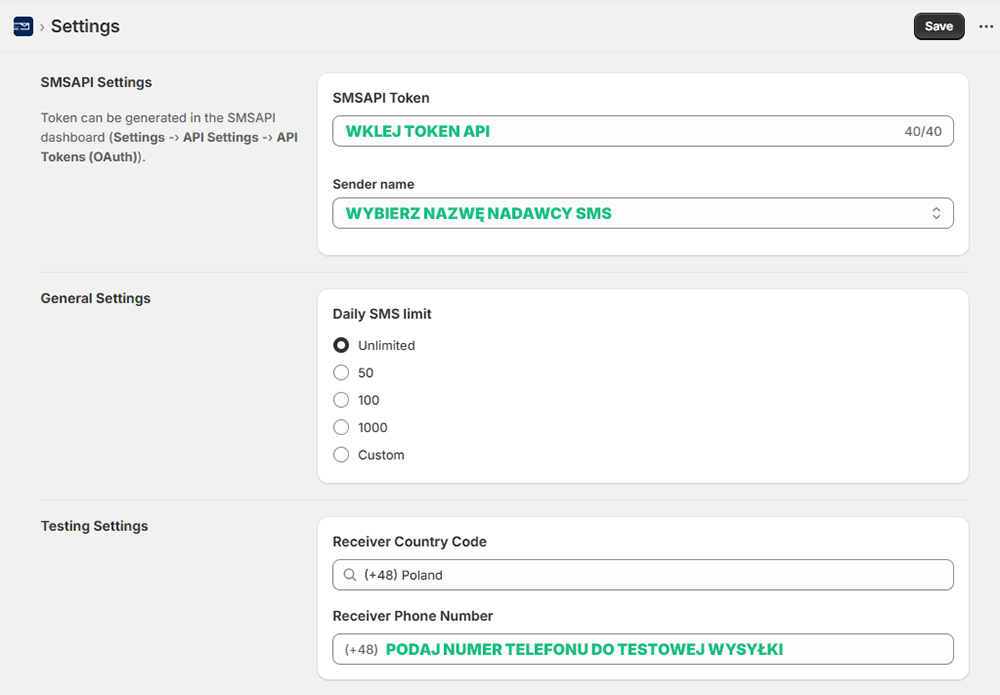
Task: Open the three-dot more actions menu
Action: click(986, 27)
